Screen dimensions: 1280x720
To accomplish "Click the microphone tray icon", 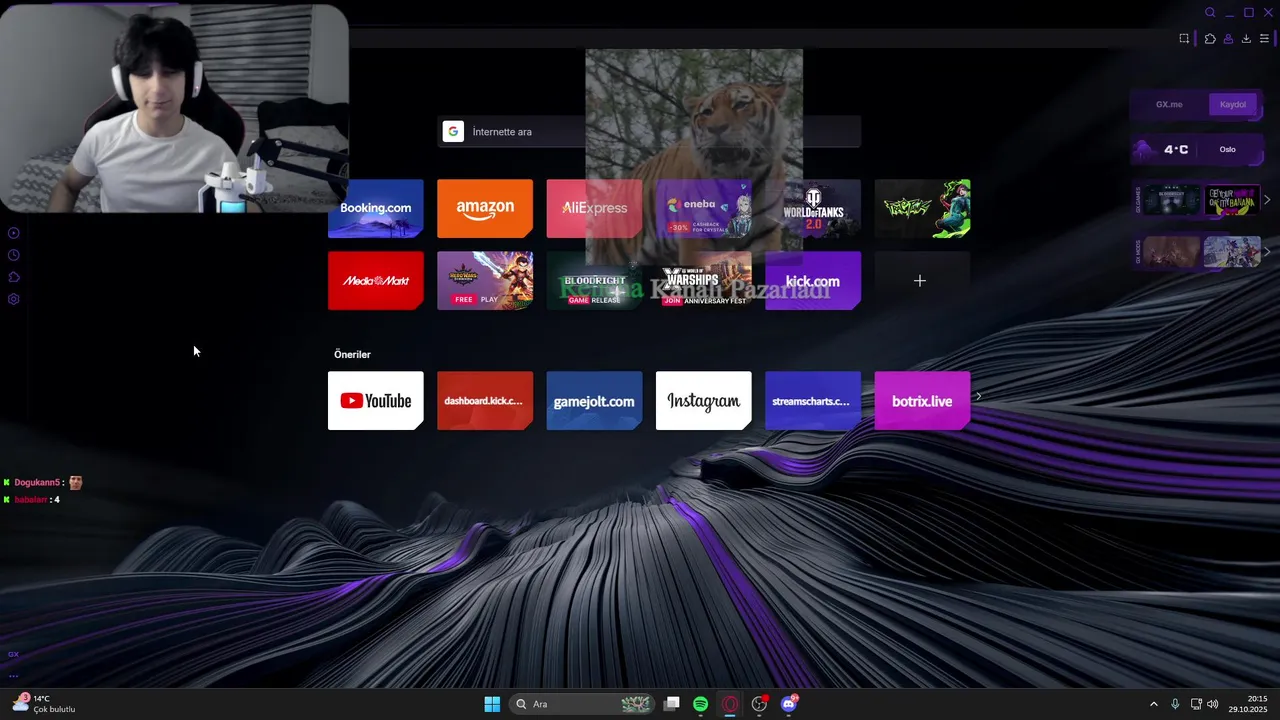I will pyautogui.click(x=1175, y=704).
